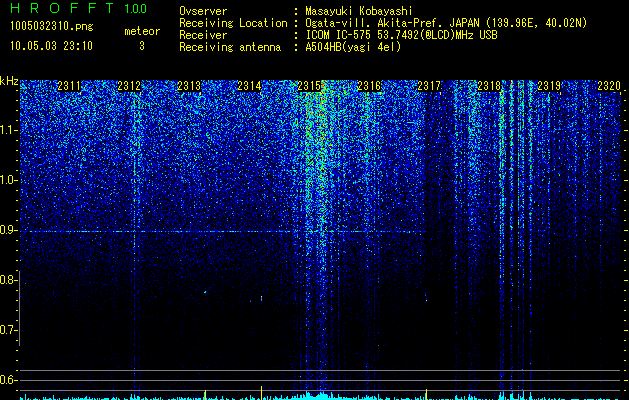The image size is (629, 400).
Task: Click the version number 1.0.0
Action: (x=136, y=8)
